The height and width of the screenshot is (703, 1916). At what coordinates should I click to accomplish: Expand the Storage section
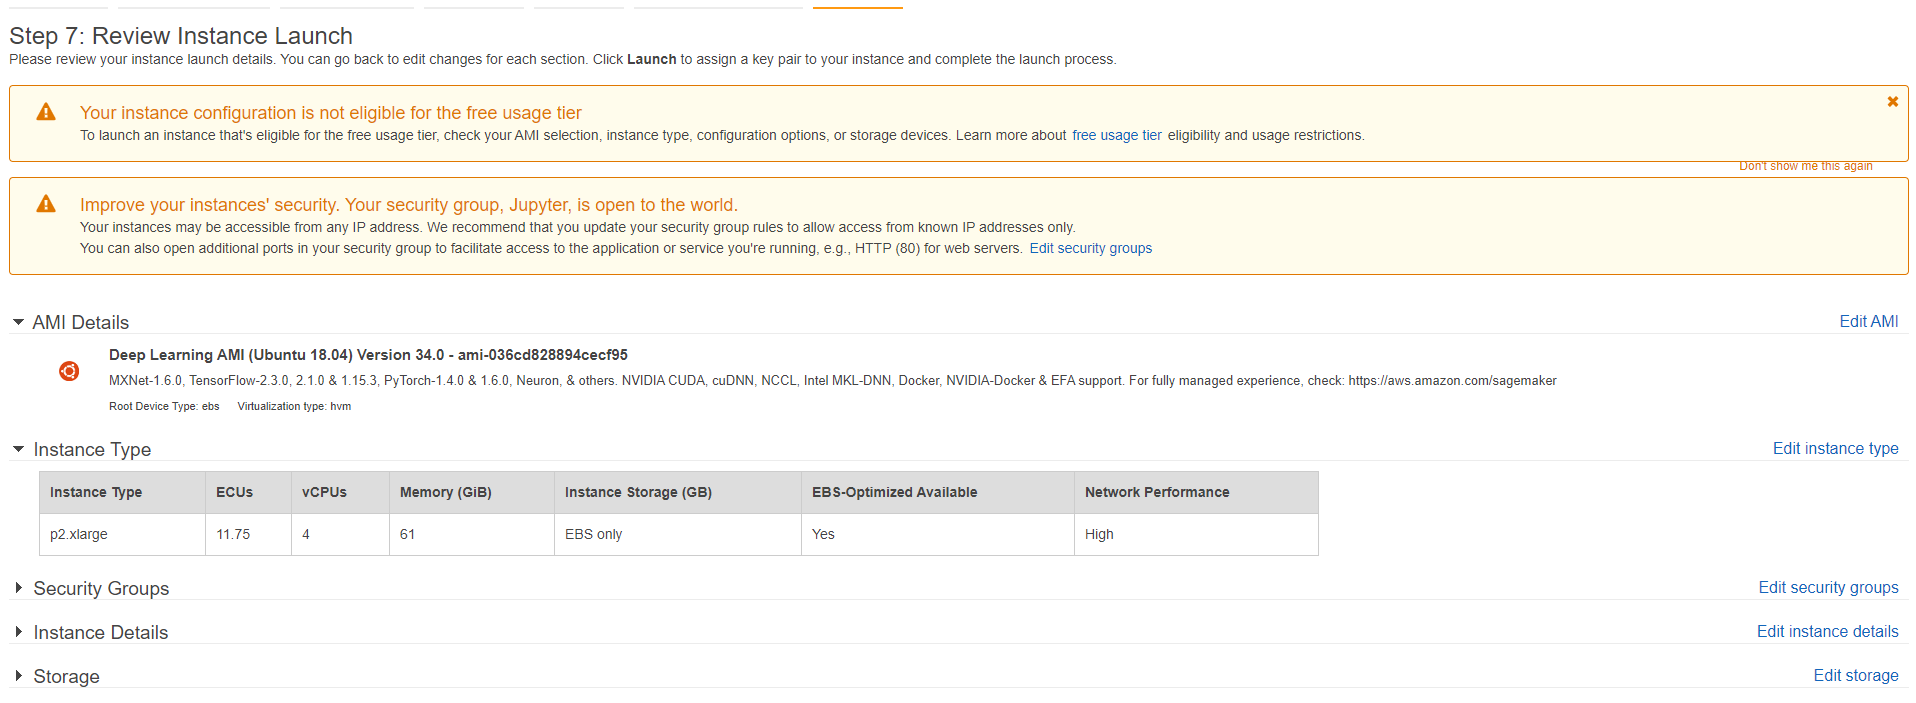(18, 676)
